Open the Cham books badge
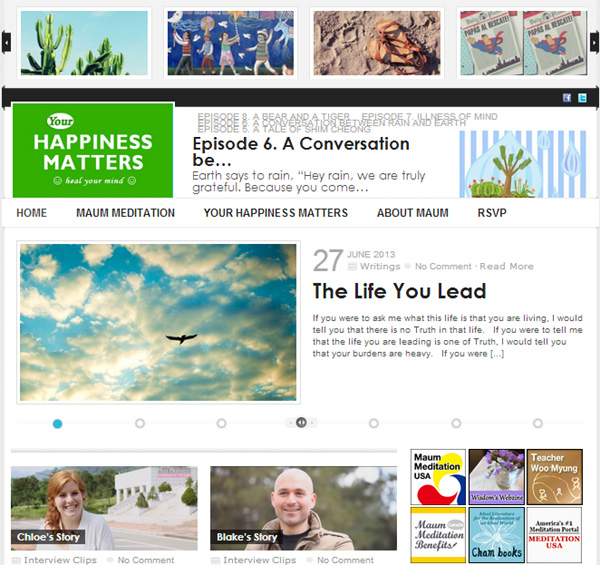Screen dimensions: 600x565 (497, 535)
